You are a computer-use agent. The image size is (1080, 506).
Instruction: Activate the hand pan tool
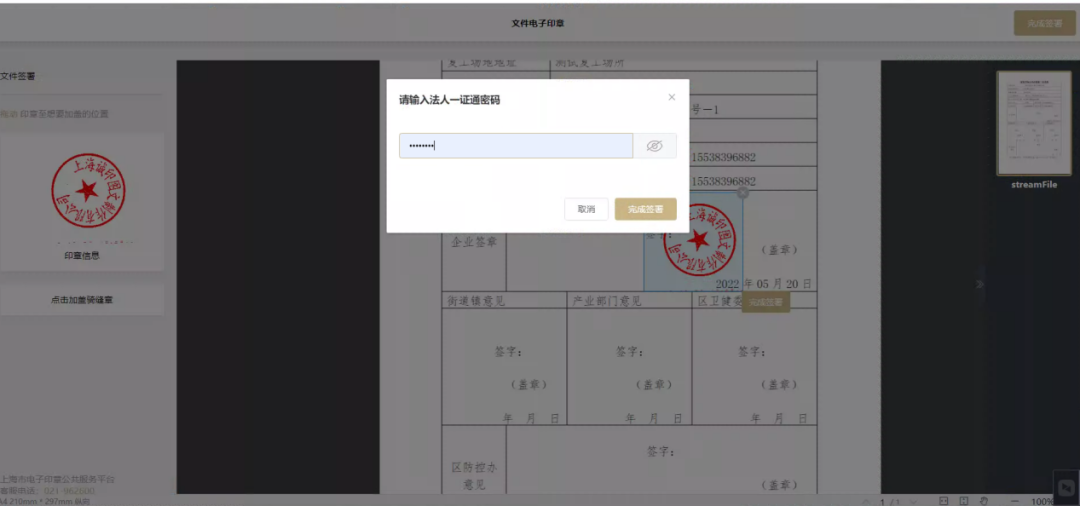984,500
